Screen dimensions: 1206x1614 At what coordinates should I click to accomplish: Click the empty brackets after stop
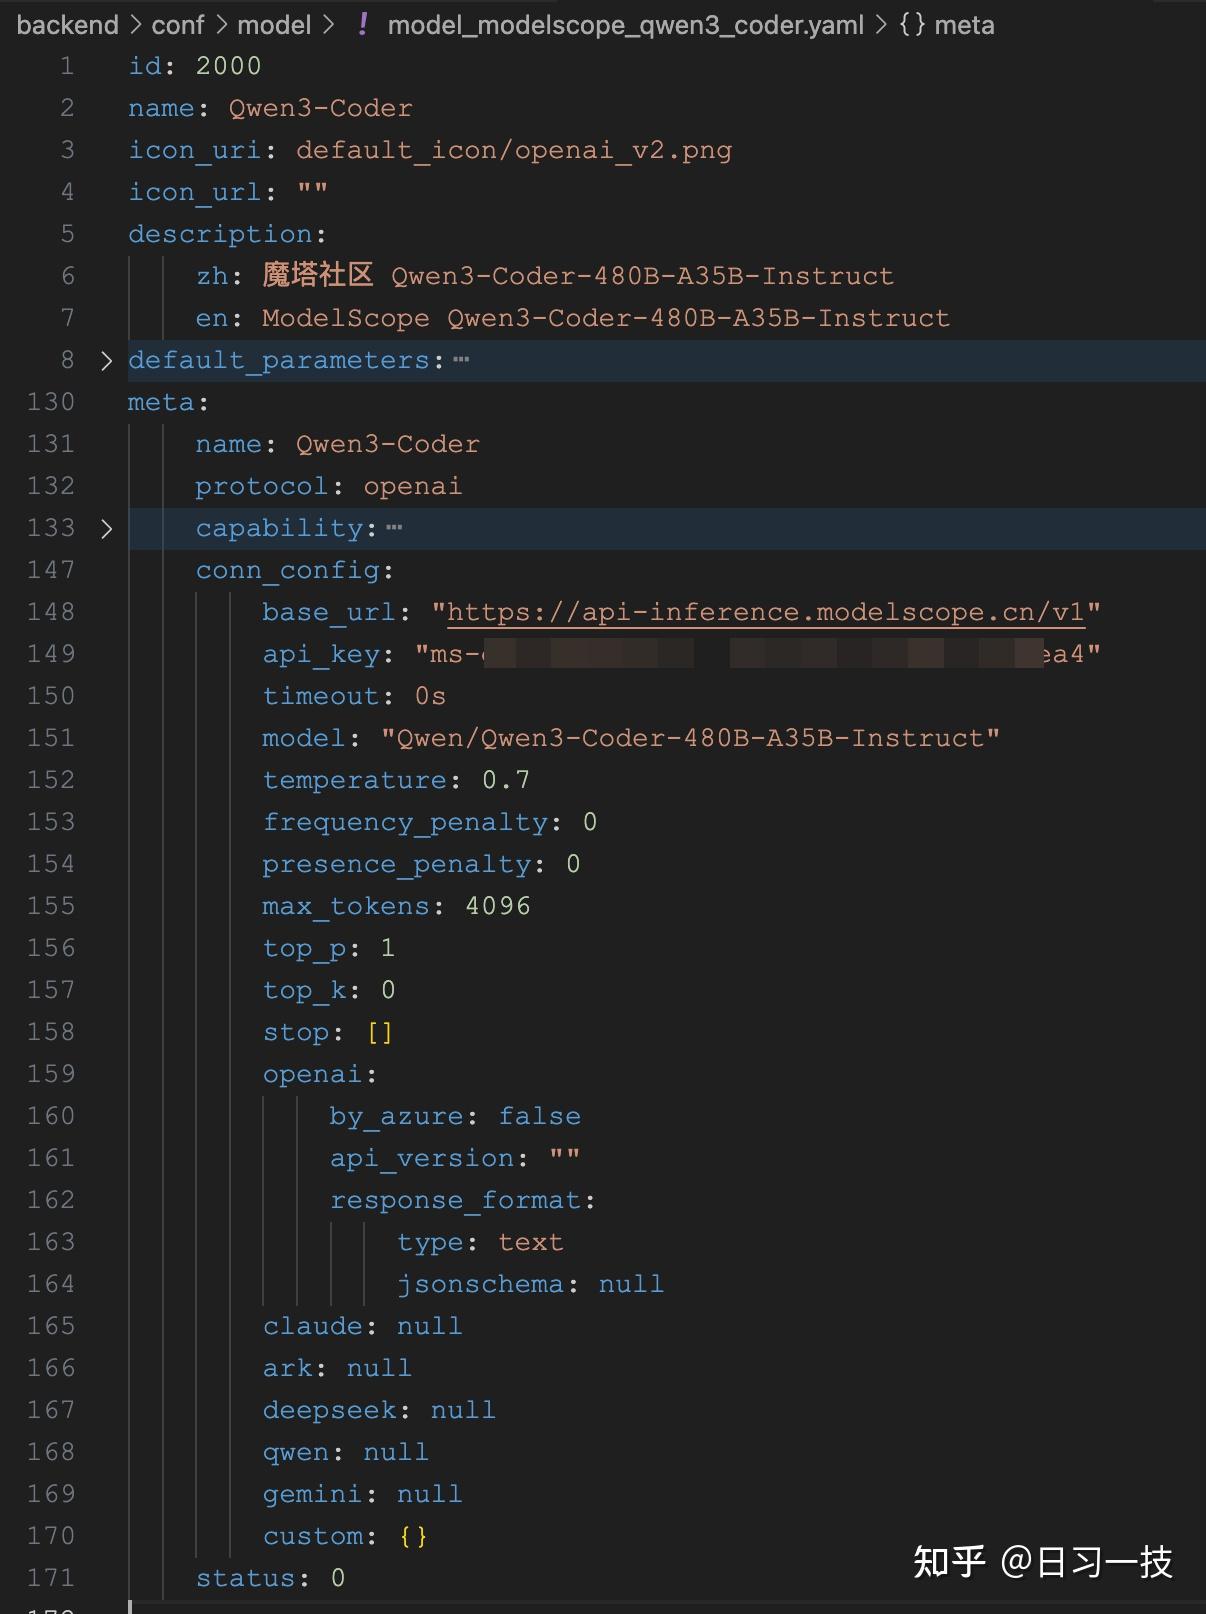tap(380, 1032)
